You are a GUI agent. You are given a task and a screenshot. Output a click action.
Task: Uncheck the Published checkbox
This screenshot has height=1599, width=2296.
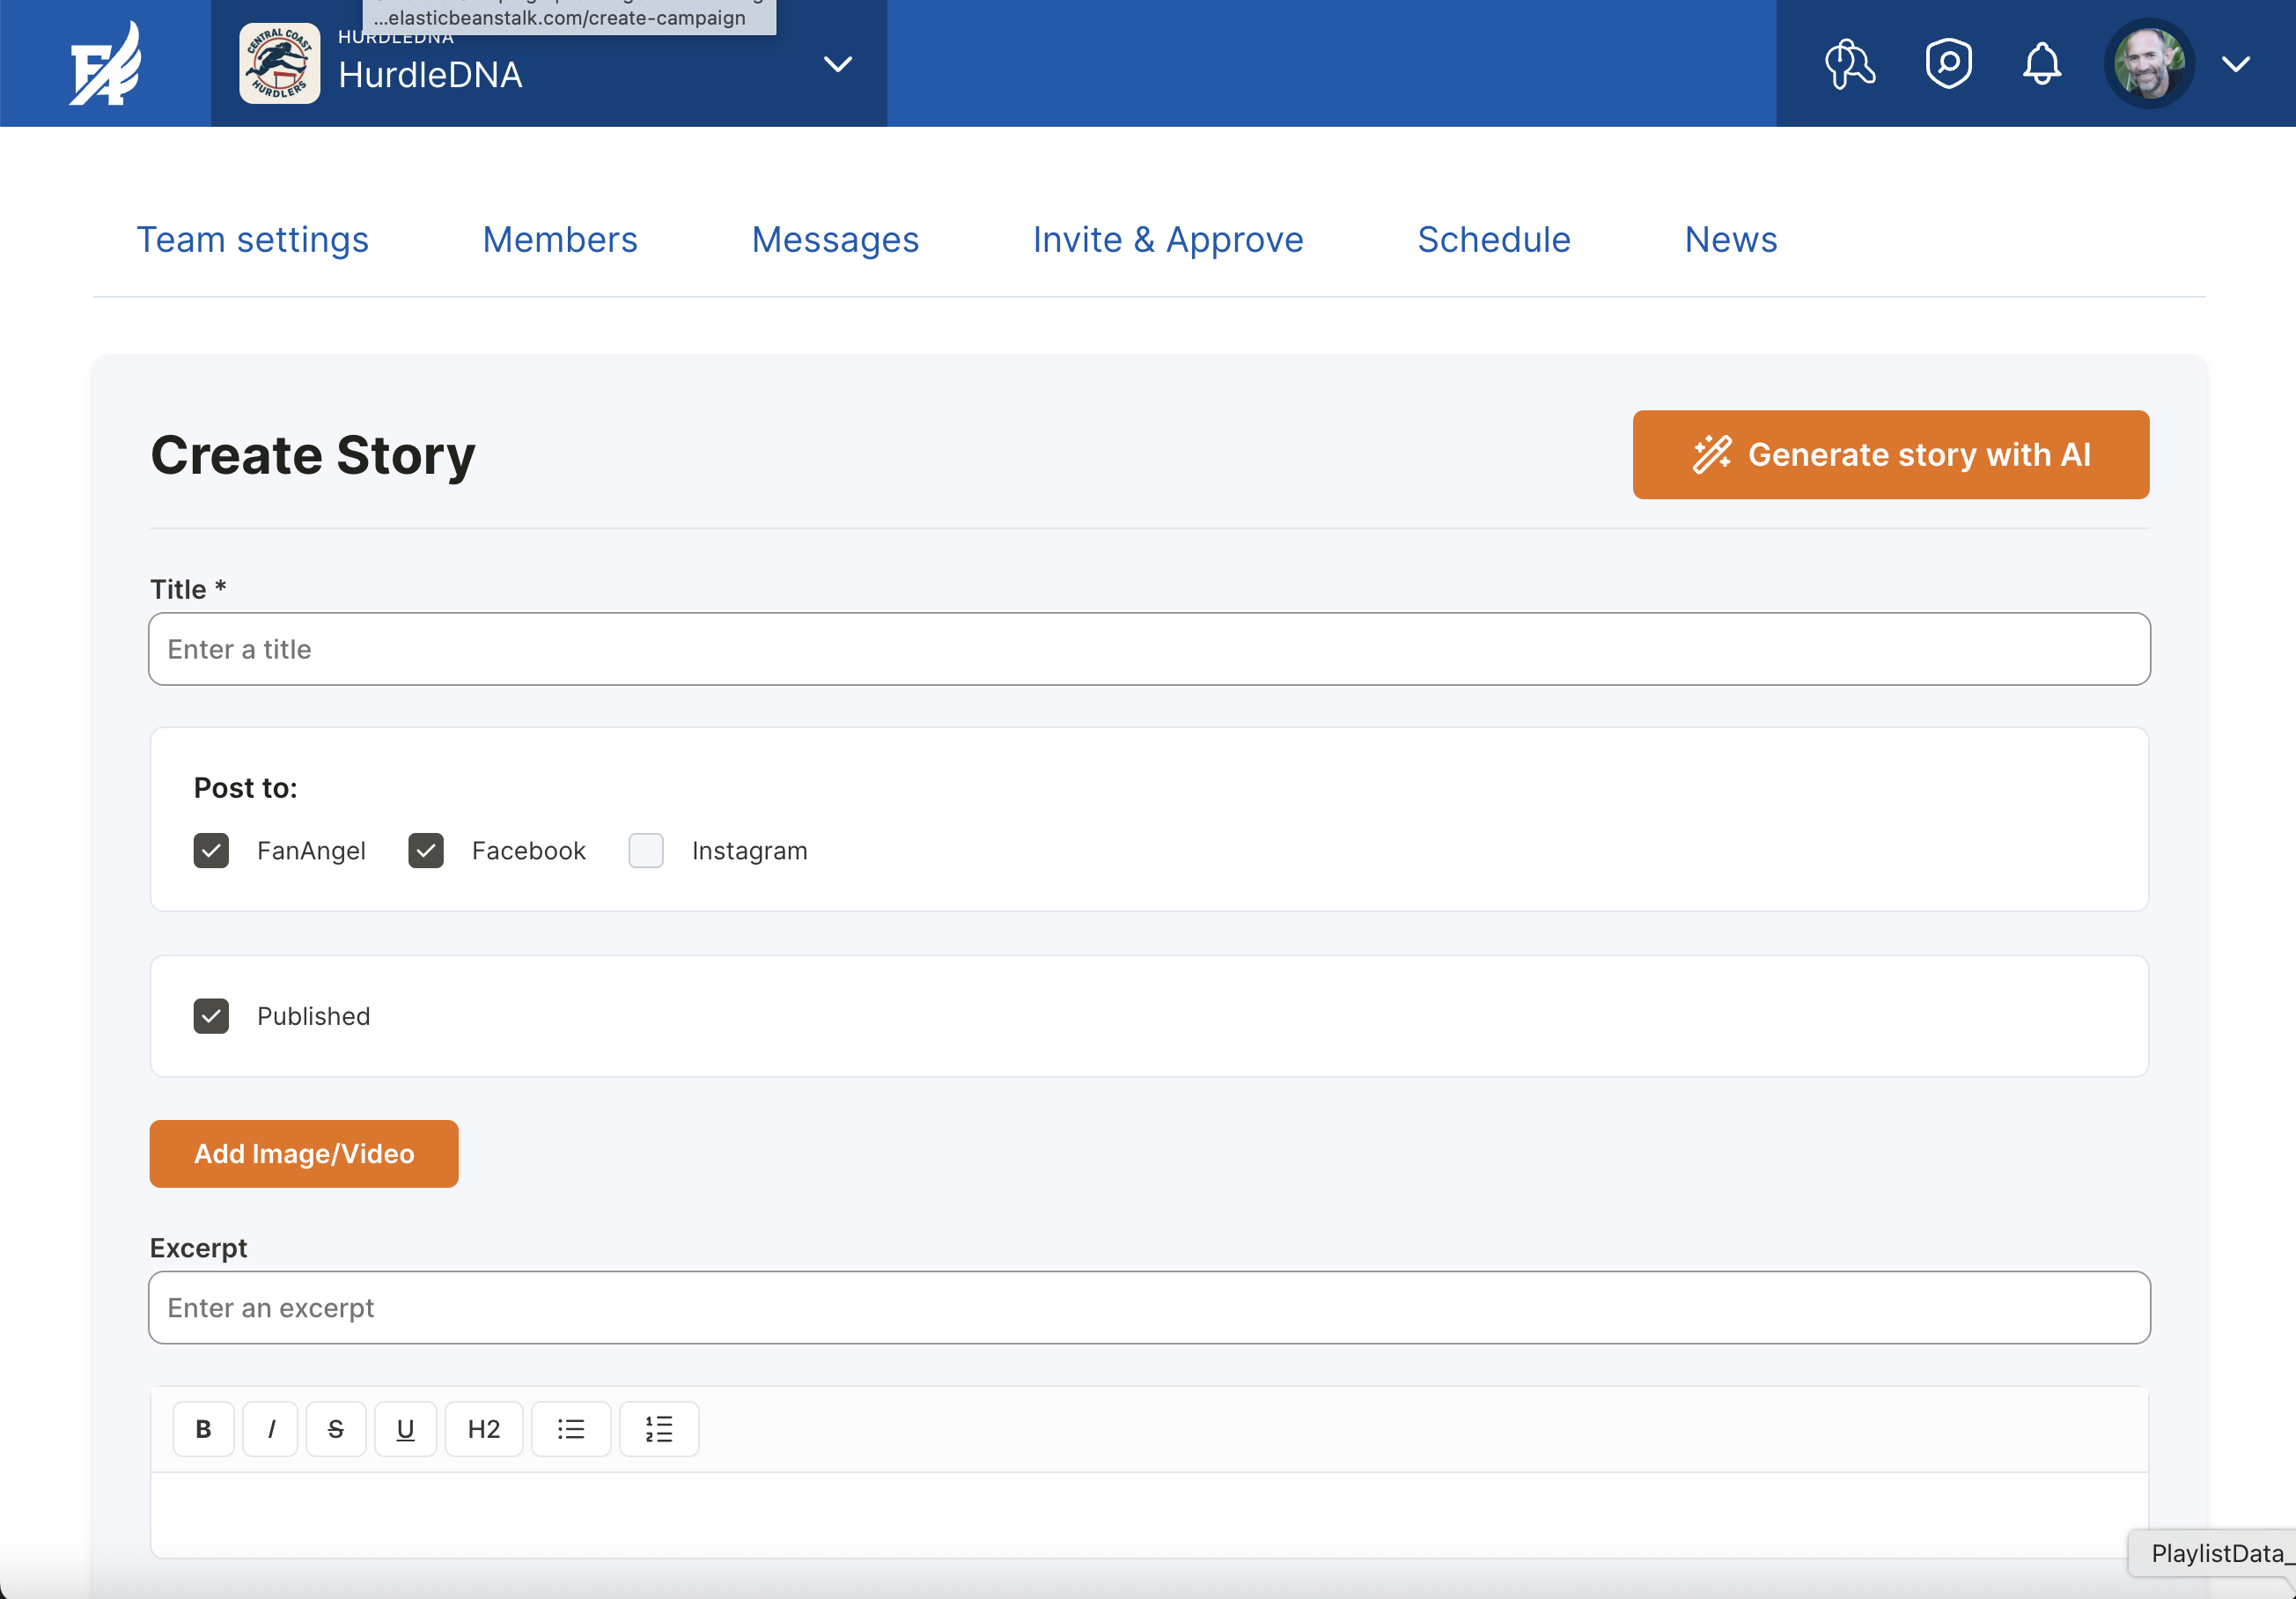(211, 1016)
